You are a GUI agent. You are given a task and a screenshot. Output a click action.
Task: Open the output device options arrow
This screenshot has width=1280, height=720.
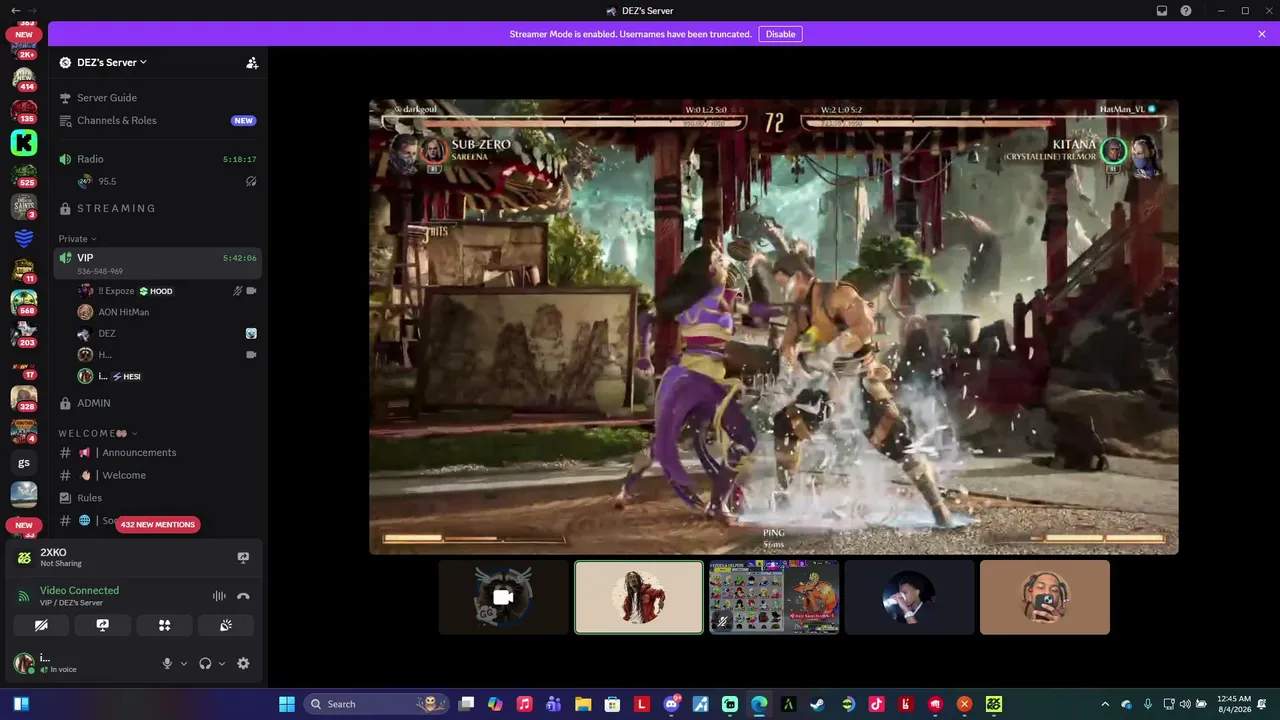click(x=222, y=663)
